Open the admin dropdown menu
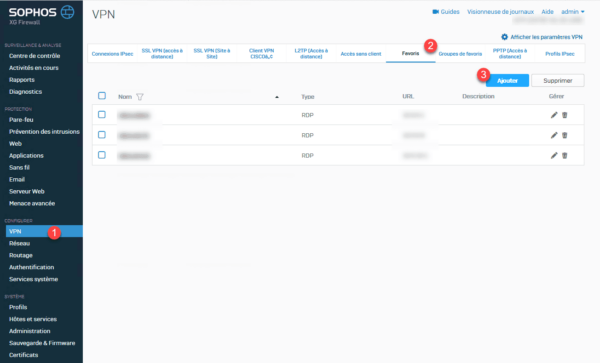 (x=572, y=12)
